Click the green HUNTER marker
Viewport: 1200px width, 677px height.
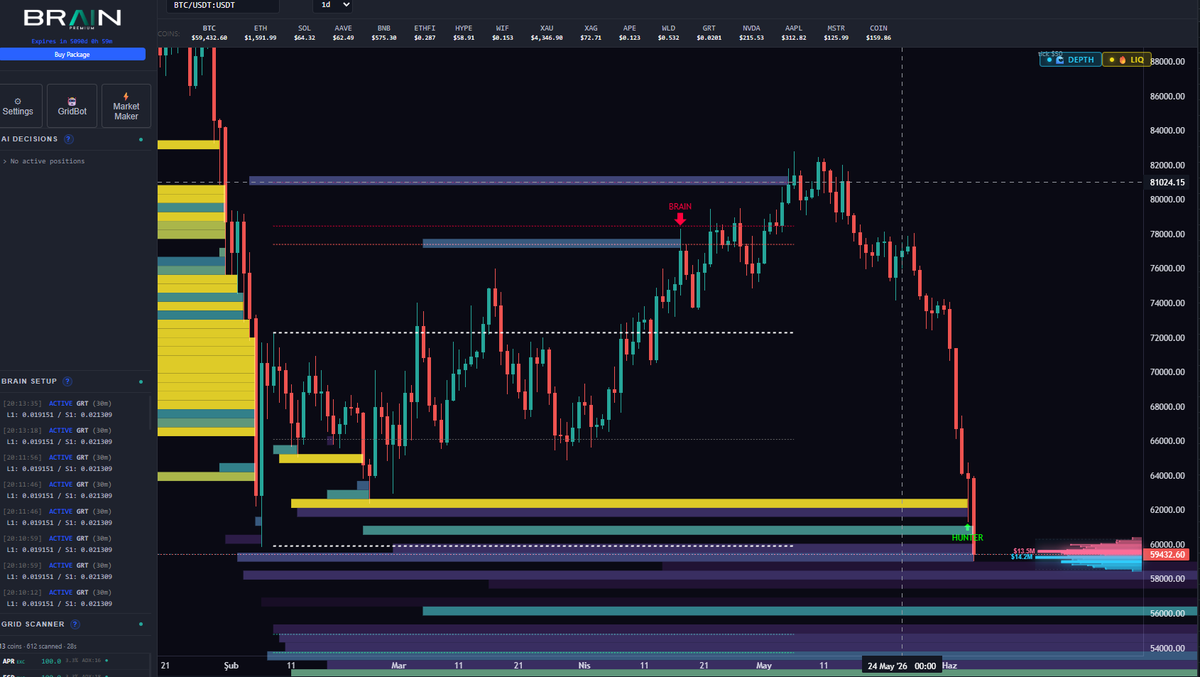point(967,532)
